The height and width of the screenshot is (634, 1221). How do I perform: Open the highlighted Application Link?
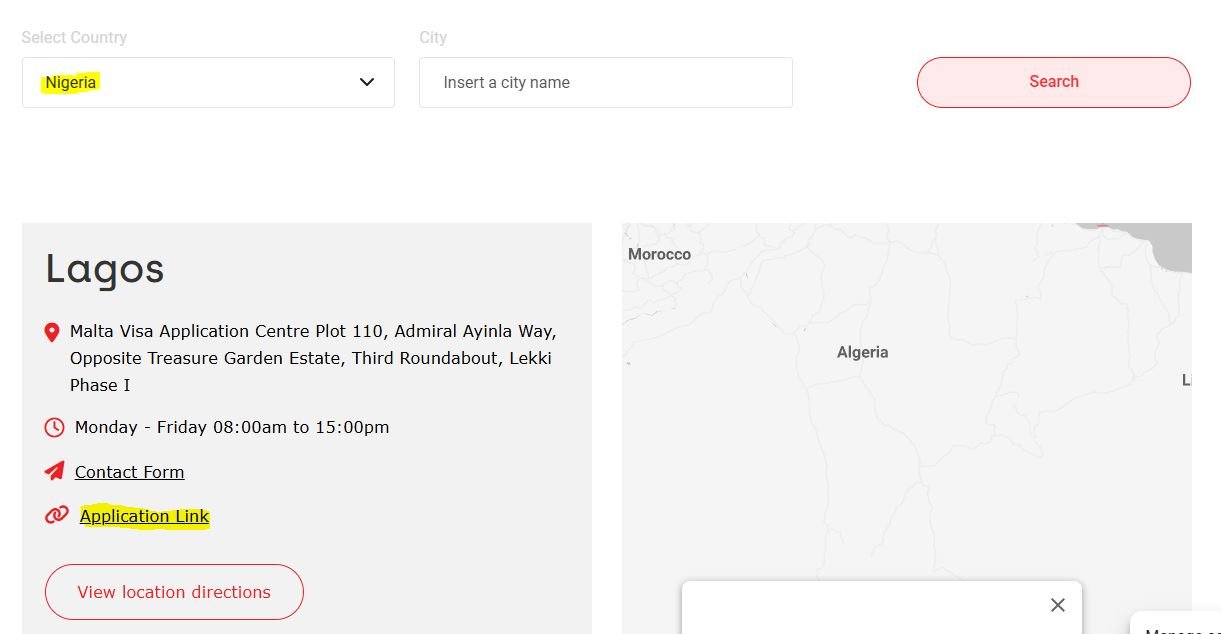(144, 516)
